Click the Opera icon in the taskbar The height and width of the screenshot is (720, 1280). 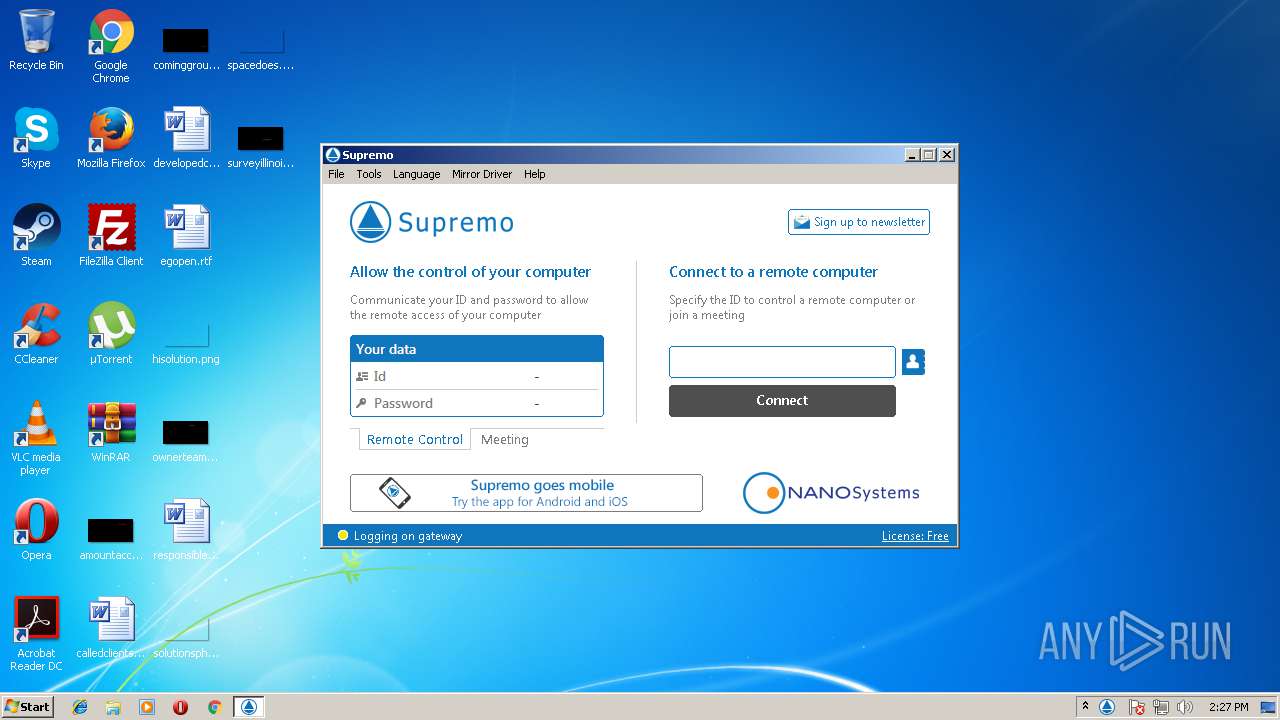click(x=180, y=707)
